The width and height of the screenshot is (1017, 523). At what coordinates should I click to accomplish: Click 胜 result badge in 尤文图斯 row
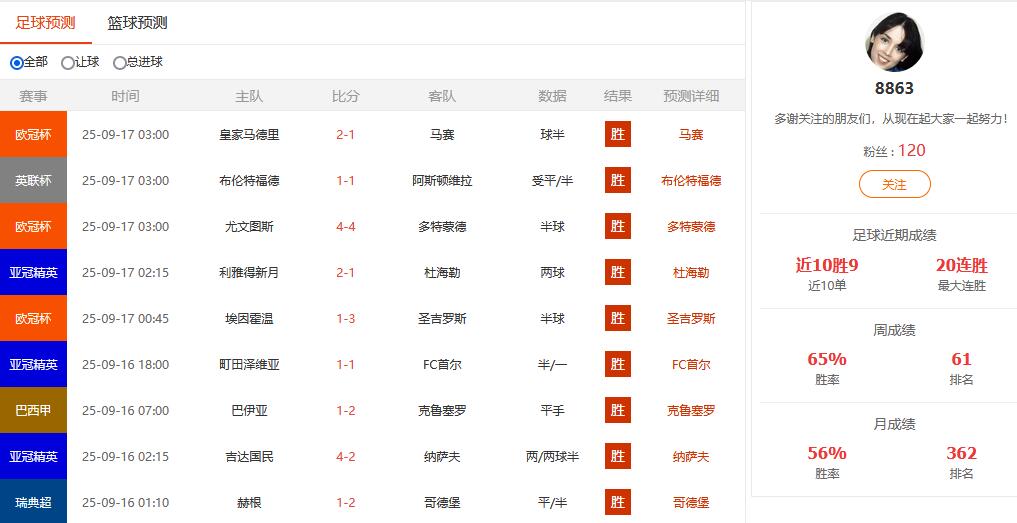[617, 226]
